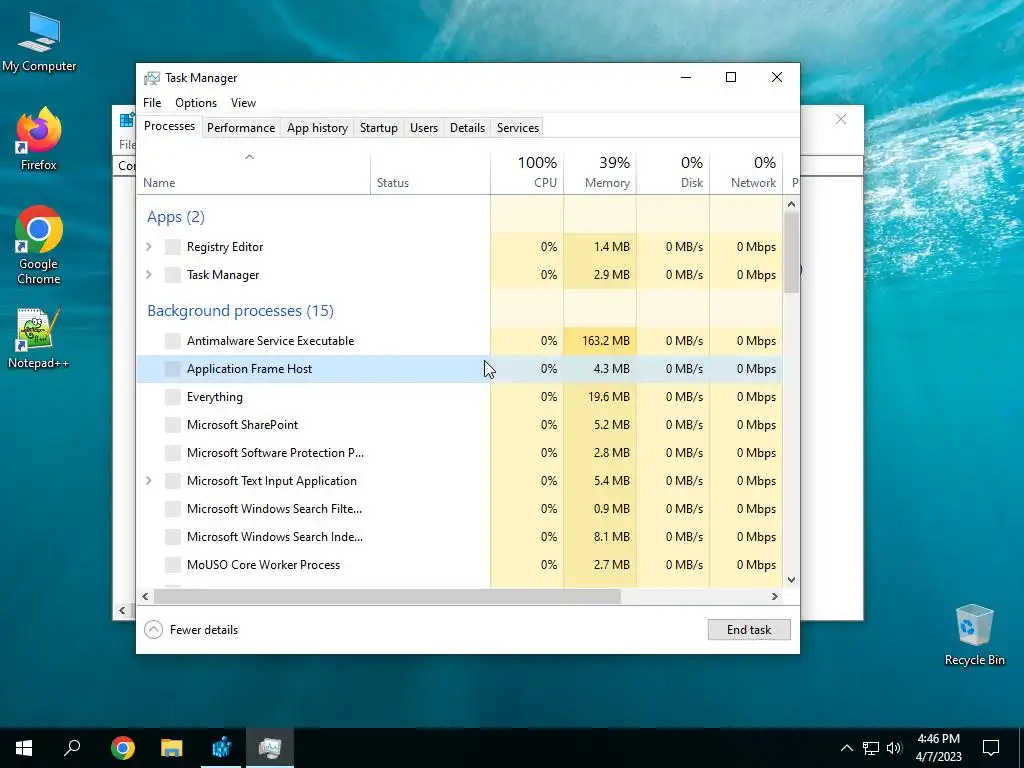Open the Notepad++ desktop shortcut
Image resolution: width=1024 pixels, height=768 pixels.
(x=39, y=338)
